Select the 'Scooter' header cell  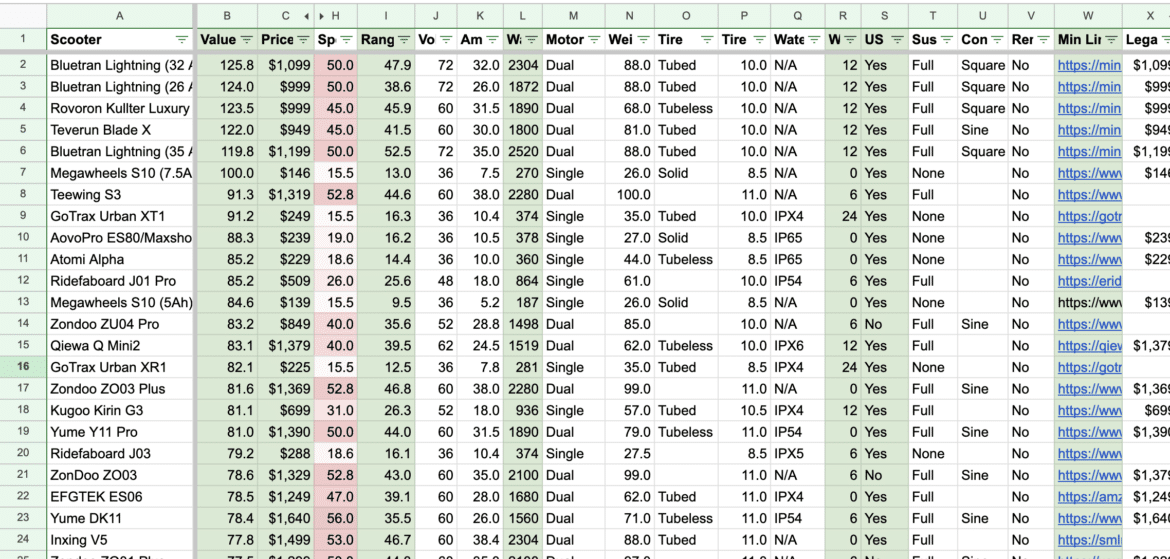(x=120, y=40)
